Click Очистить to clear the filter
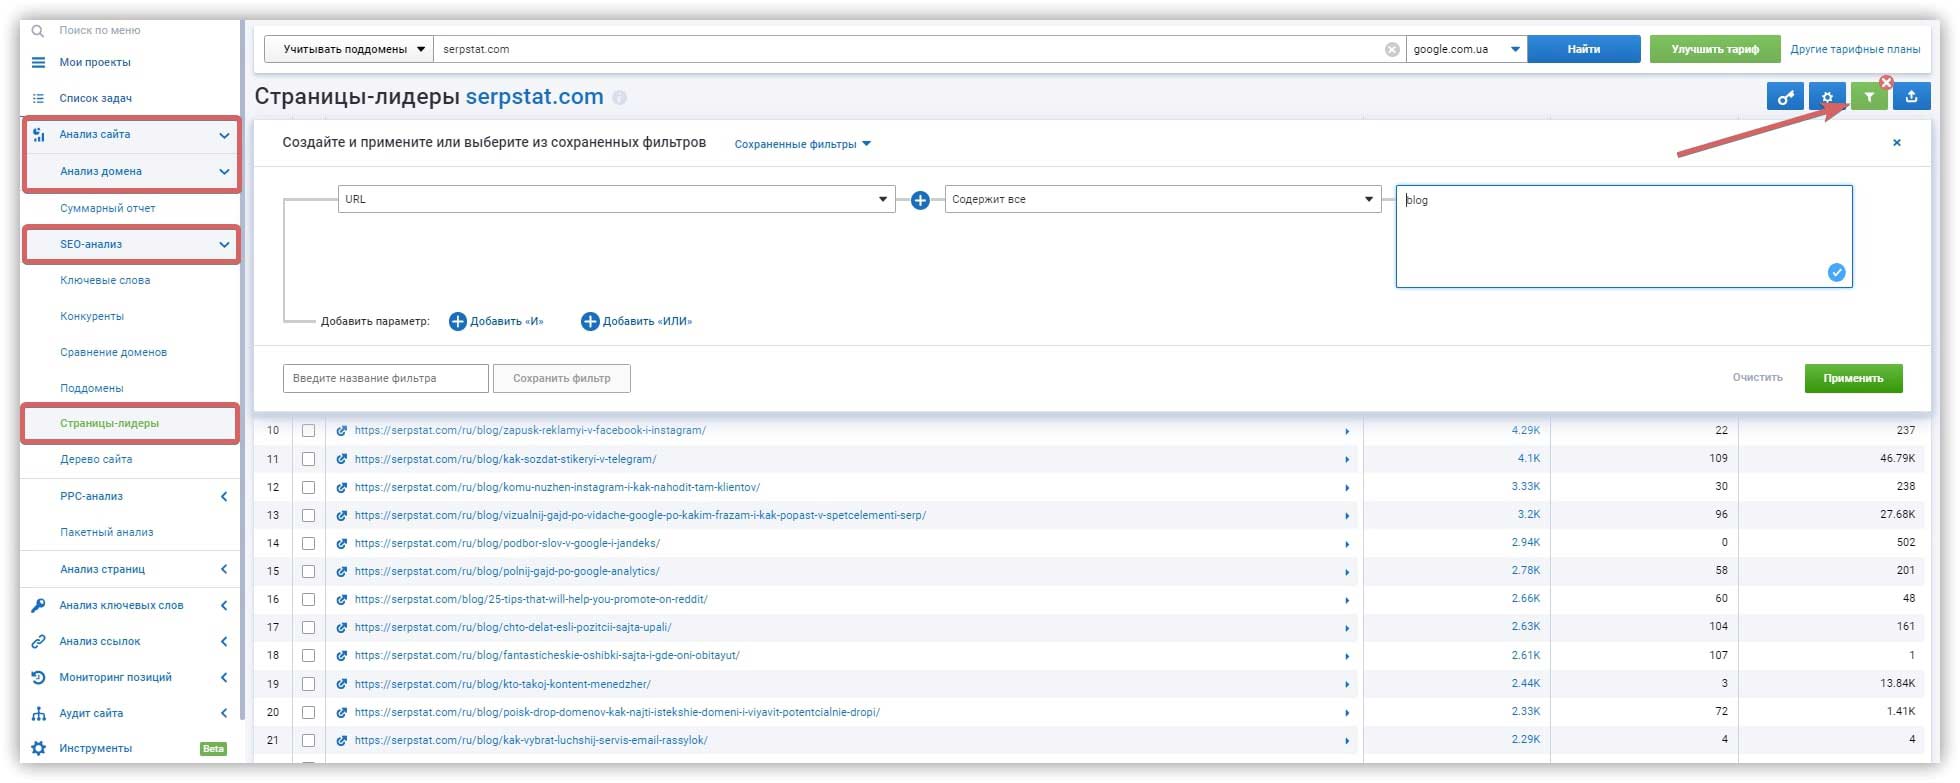This screenshot has width=1960, height=783. click(x=1758, y=378)
